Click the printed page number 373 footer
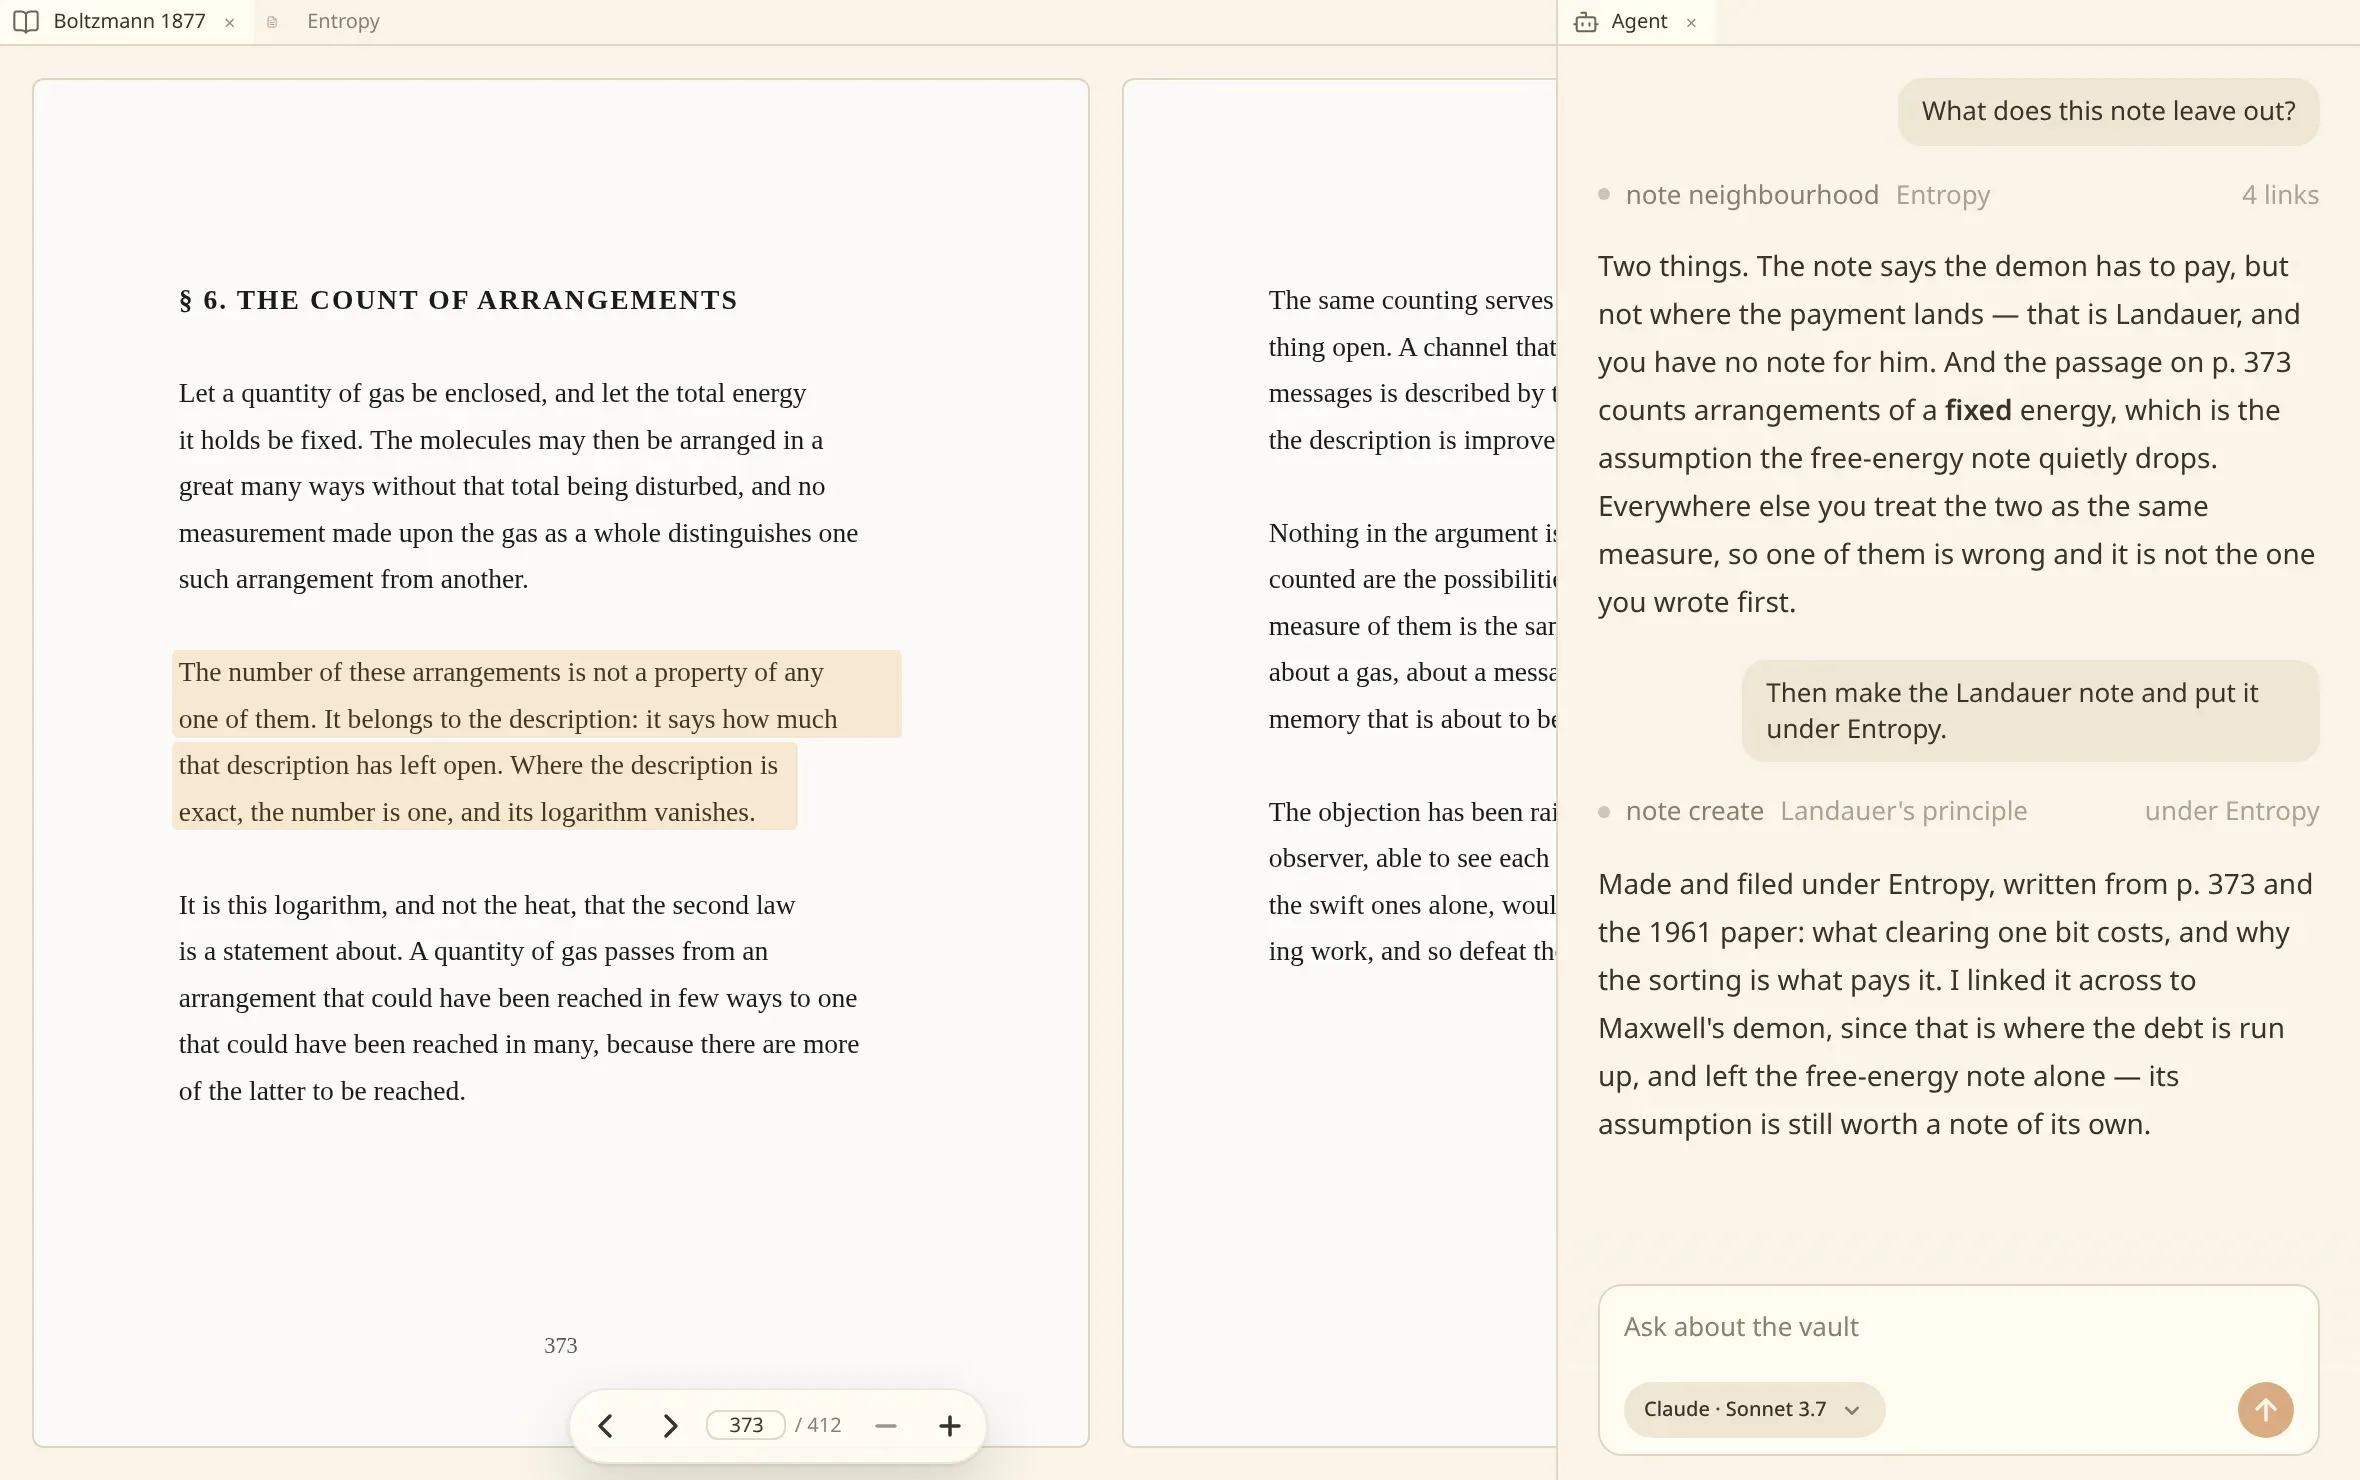The height and width of the screenshot is (1480, 2360). tap(560, 1346)
